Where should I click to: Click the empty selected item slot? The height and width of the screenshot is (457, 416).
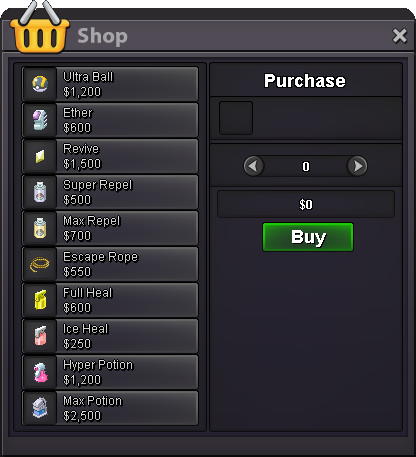coord(236,118)
